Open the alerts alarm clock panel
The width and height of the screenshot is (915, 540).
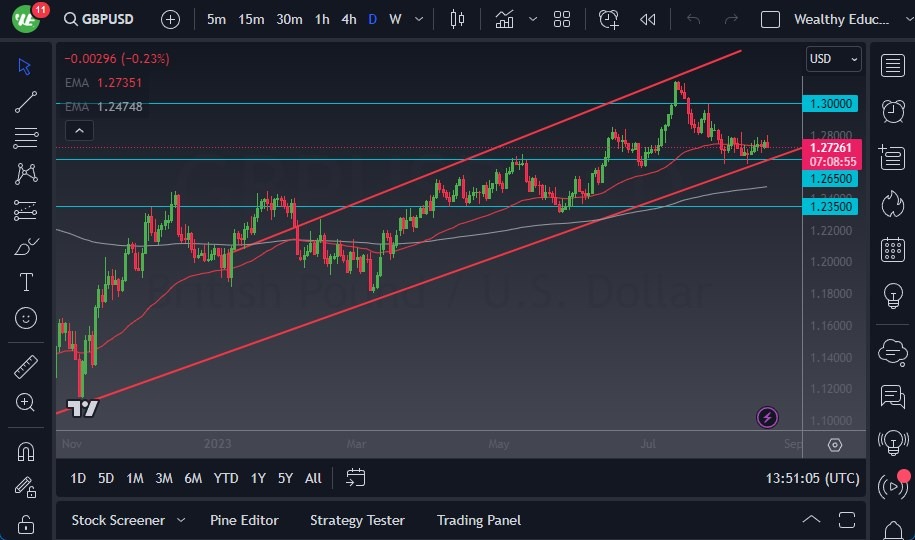coord(893,111)
